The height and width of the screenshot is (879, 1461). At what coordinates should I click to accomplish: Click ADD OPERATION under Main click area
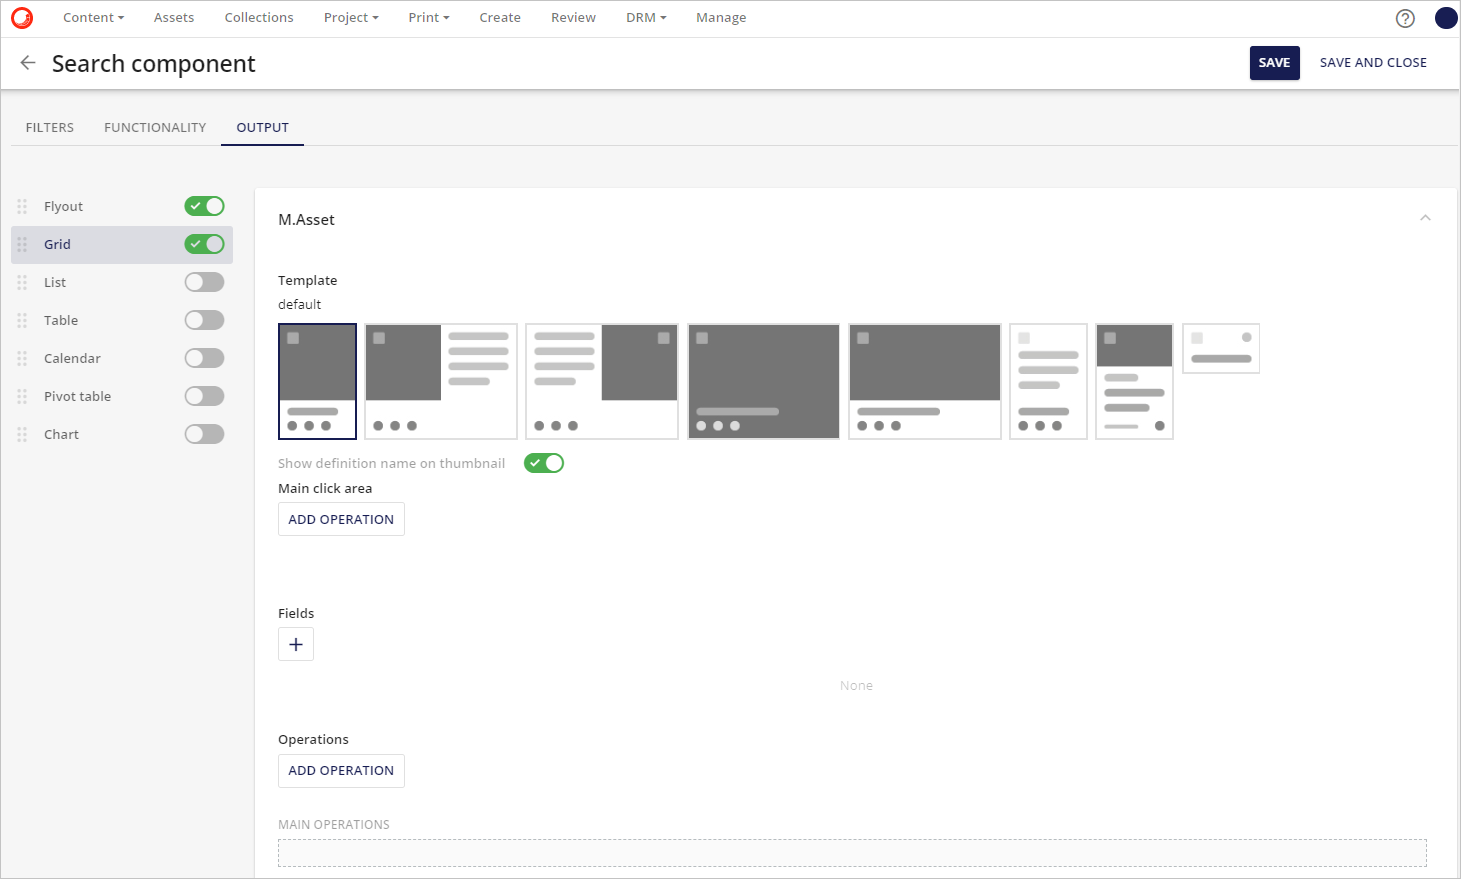click(x=341, y=519)
